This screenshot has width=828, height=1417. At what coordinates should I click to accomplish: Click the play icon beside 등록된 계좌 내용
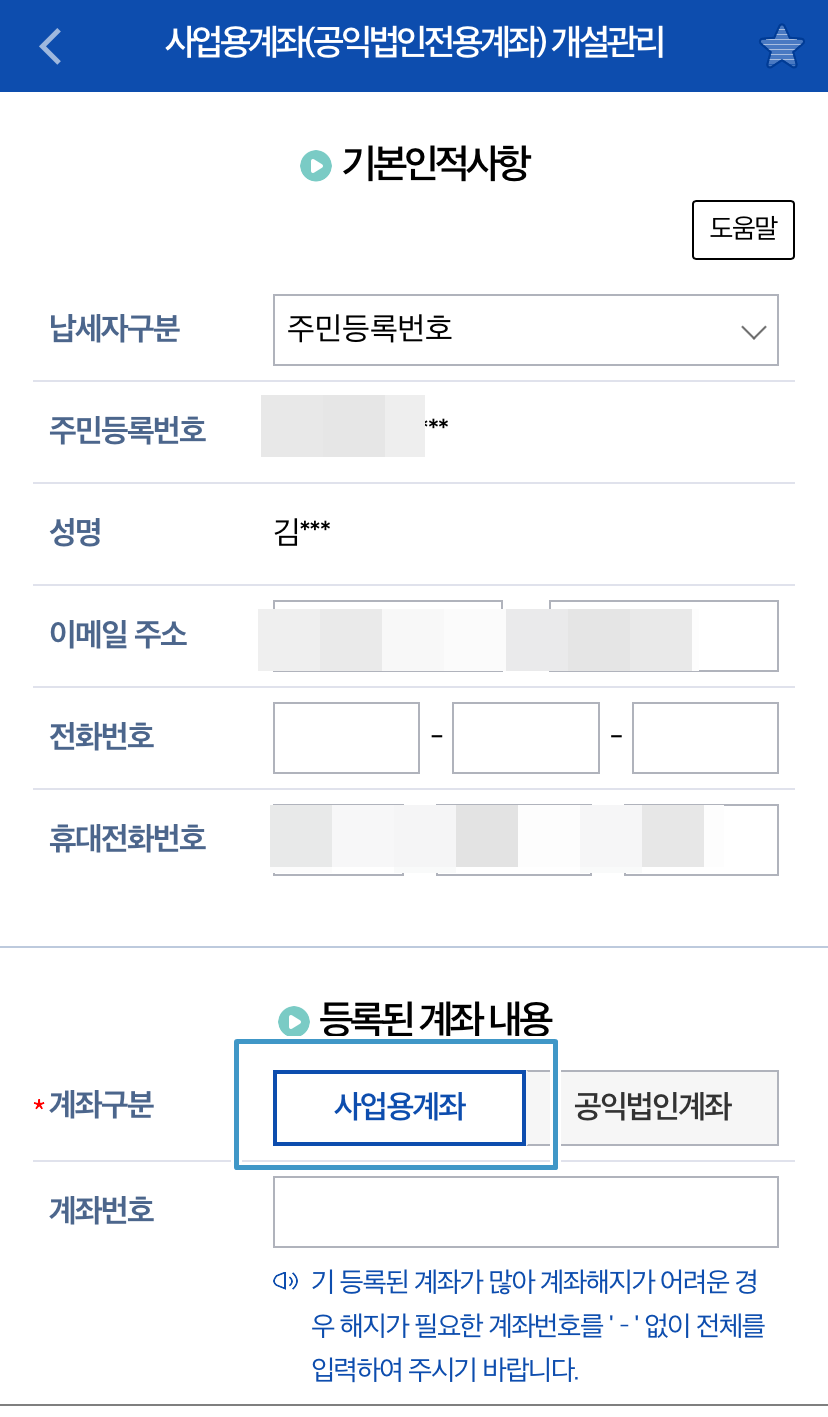(x=292, y=1024)
